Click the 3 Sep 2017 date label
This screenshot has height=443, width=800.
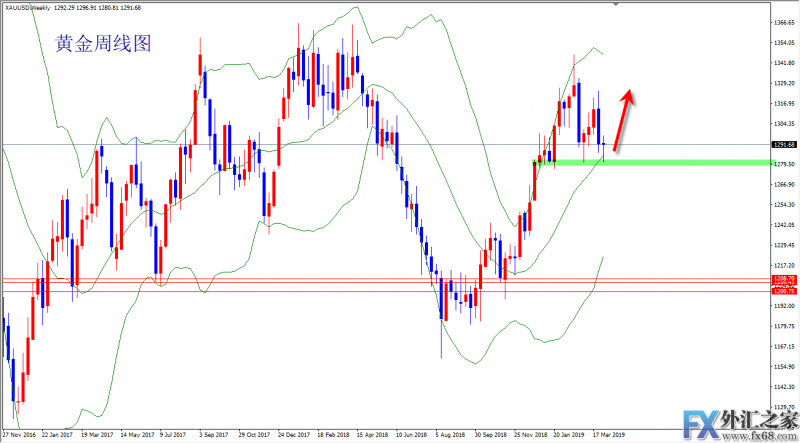(214, 436)
